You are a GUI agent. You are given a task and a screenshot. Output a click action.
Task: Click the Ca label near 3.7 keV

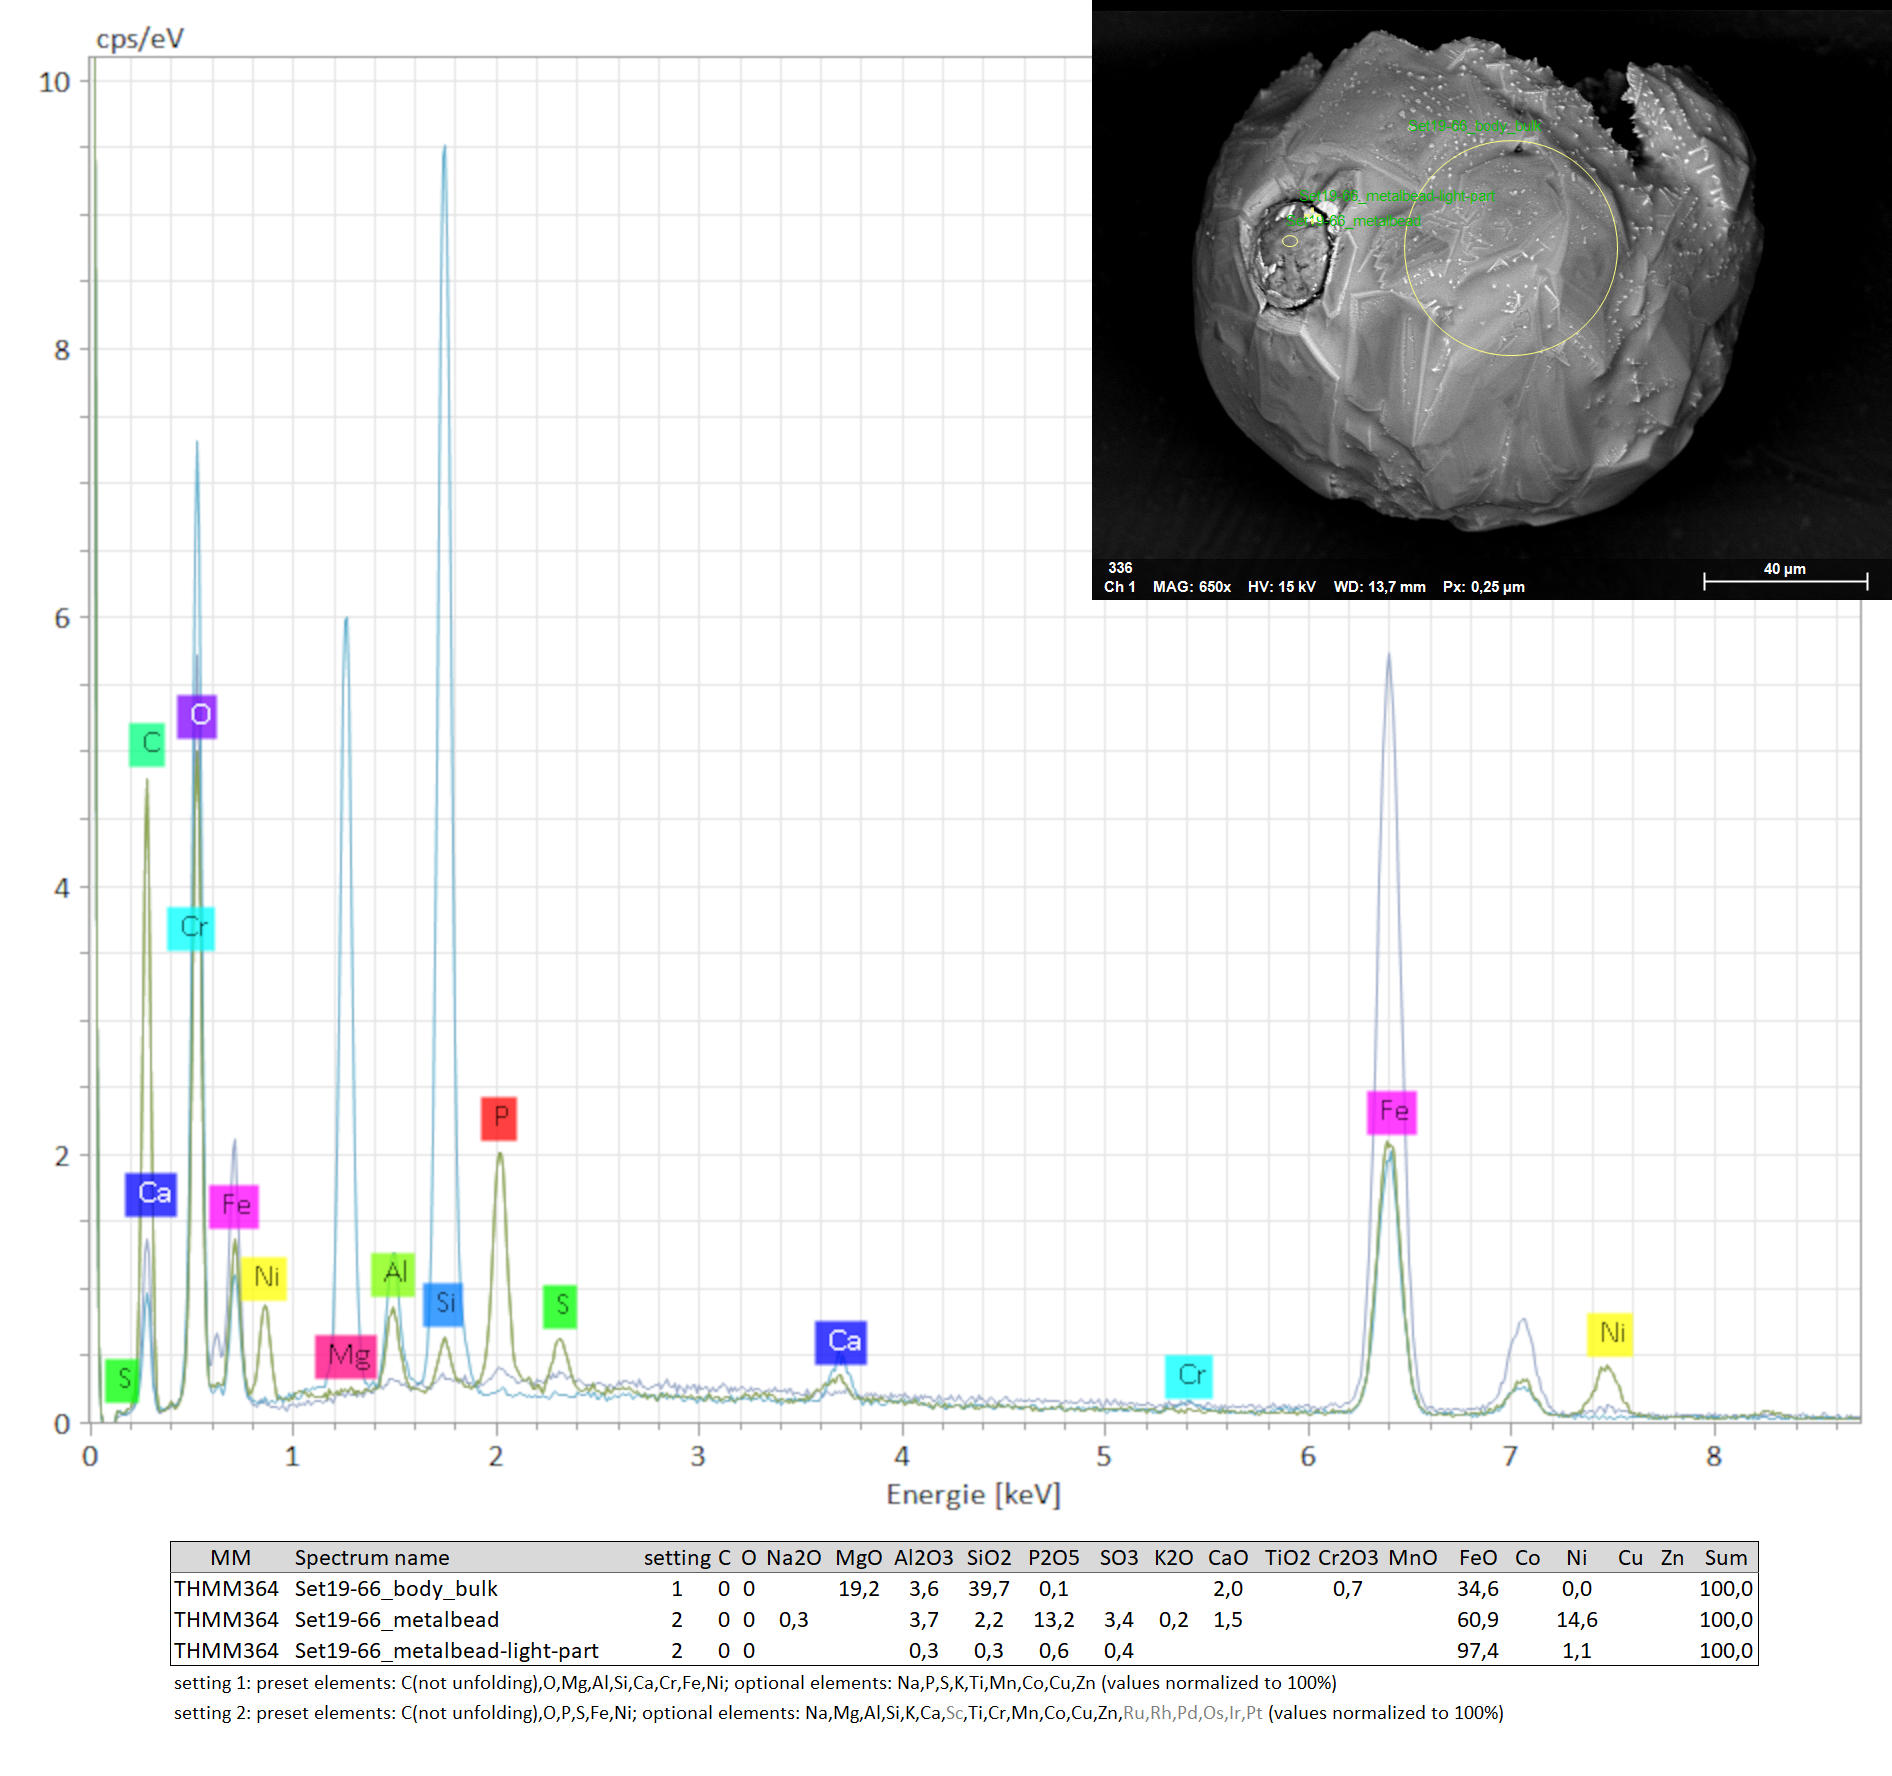(841, 1342)
